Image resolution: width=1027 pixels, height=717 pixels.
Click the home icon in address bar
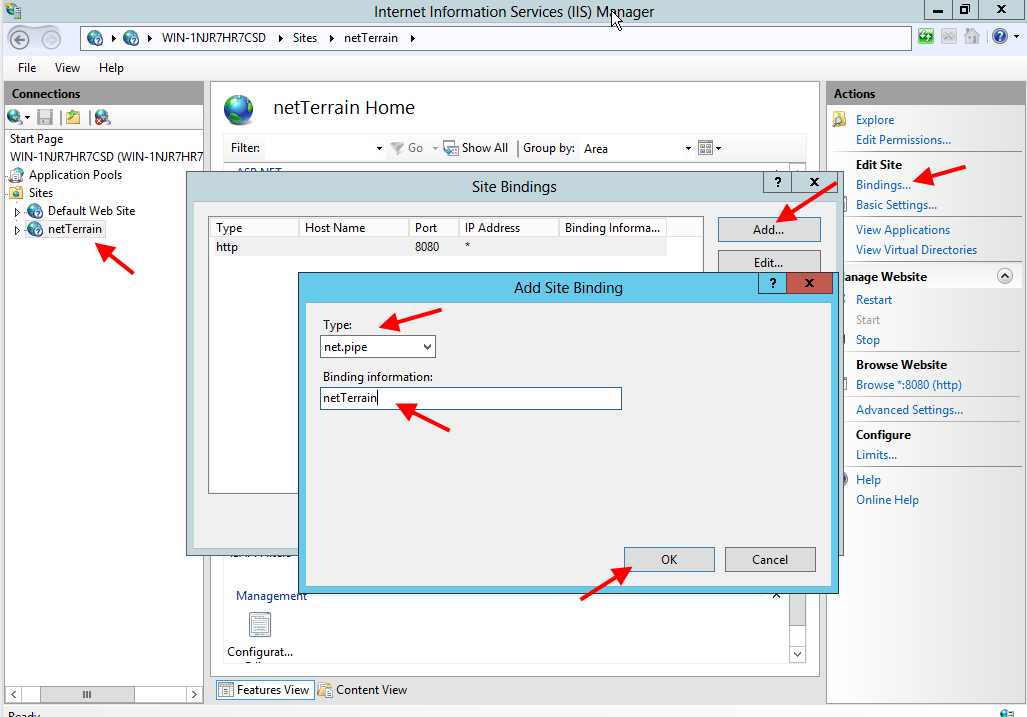point(971,37)
